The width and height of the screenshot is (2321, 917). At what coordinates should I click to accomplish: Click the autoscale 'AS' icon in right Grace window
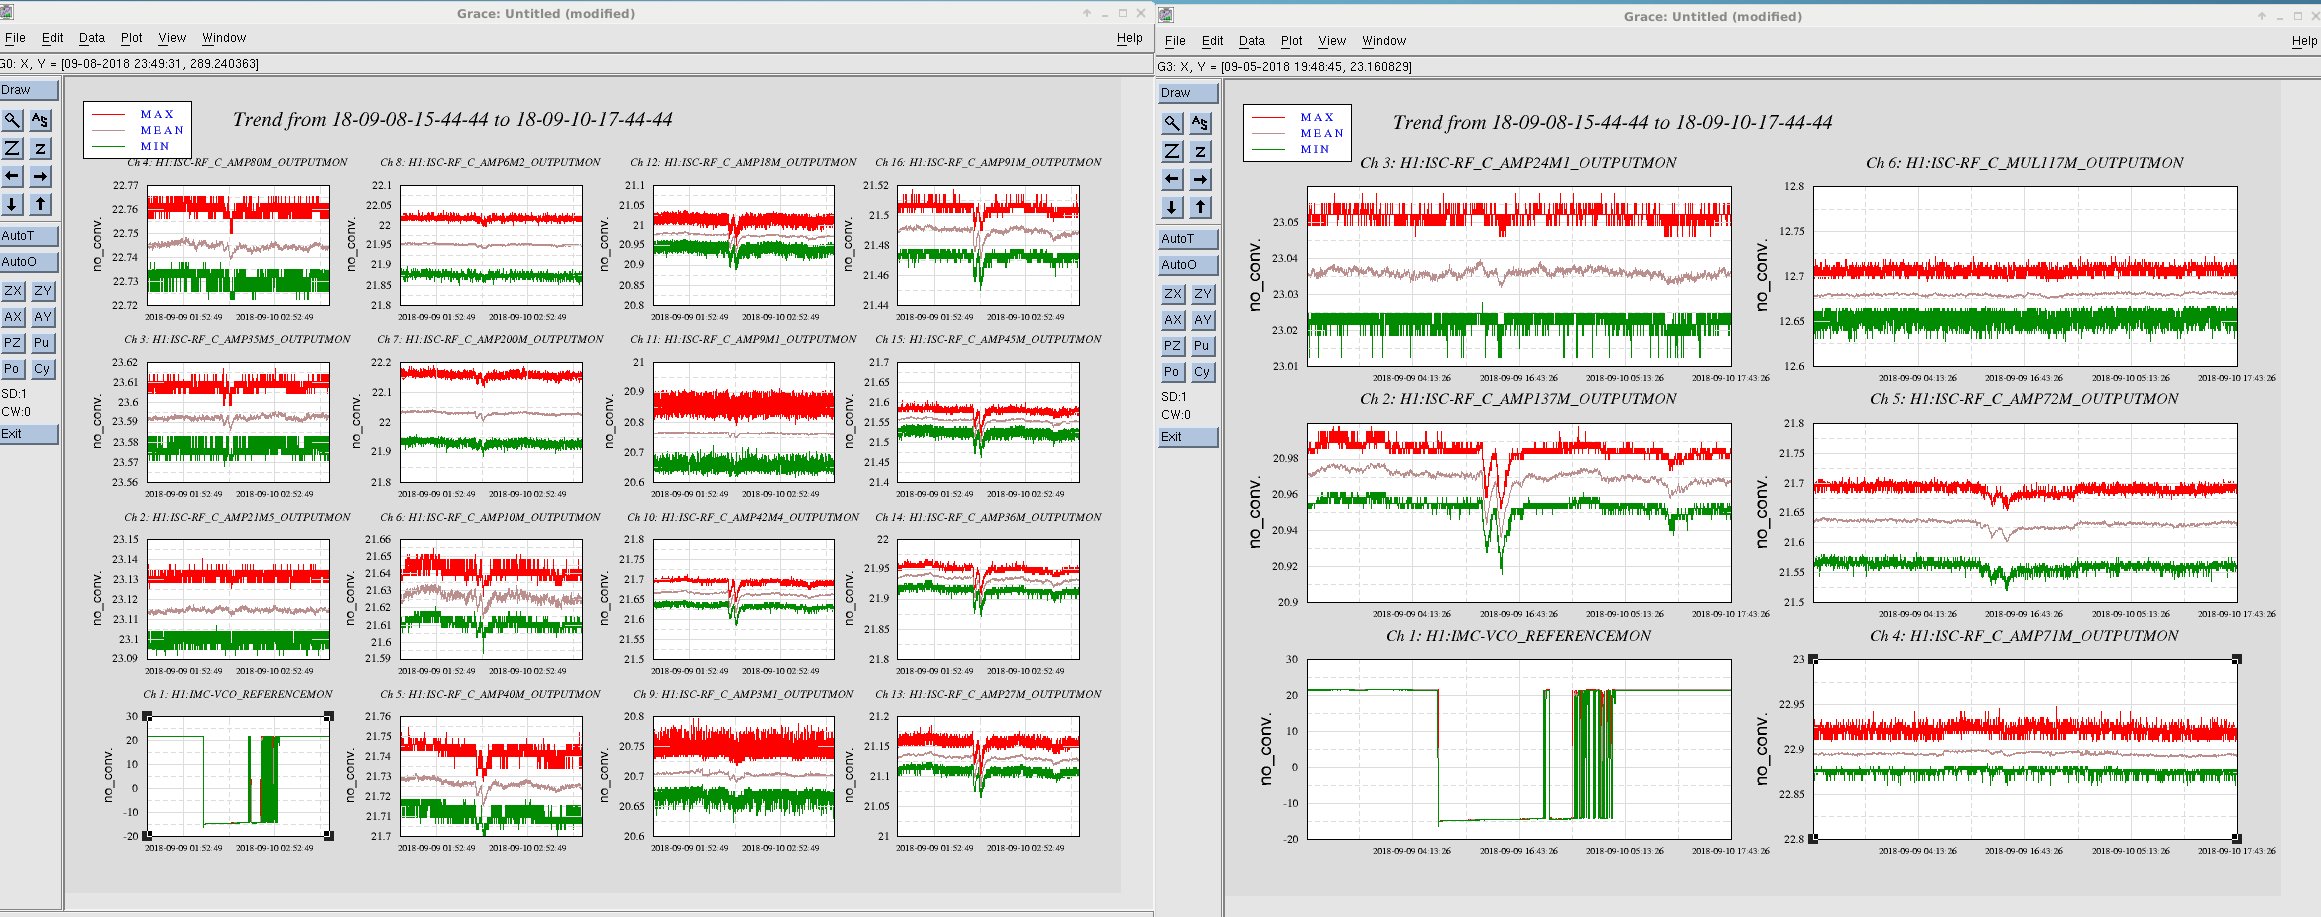coord(1200,123)
